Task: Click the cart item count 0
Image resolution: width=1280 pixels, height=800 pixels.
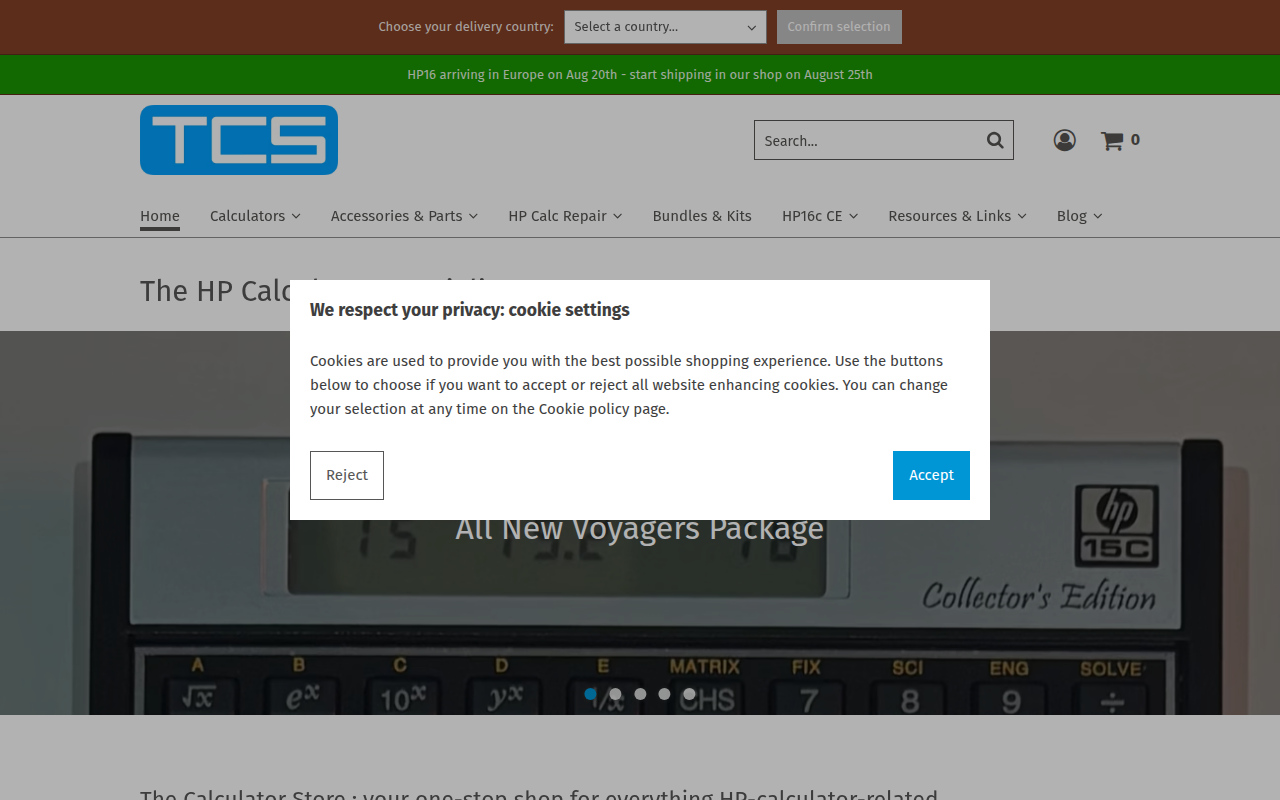Action: pos(1135,140)
